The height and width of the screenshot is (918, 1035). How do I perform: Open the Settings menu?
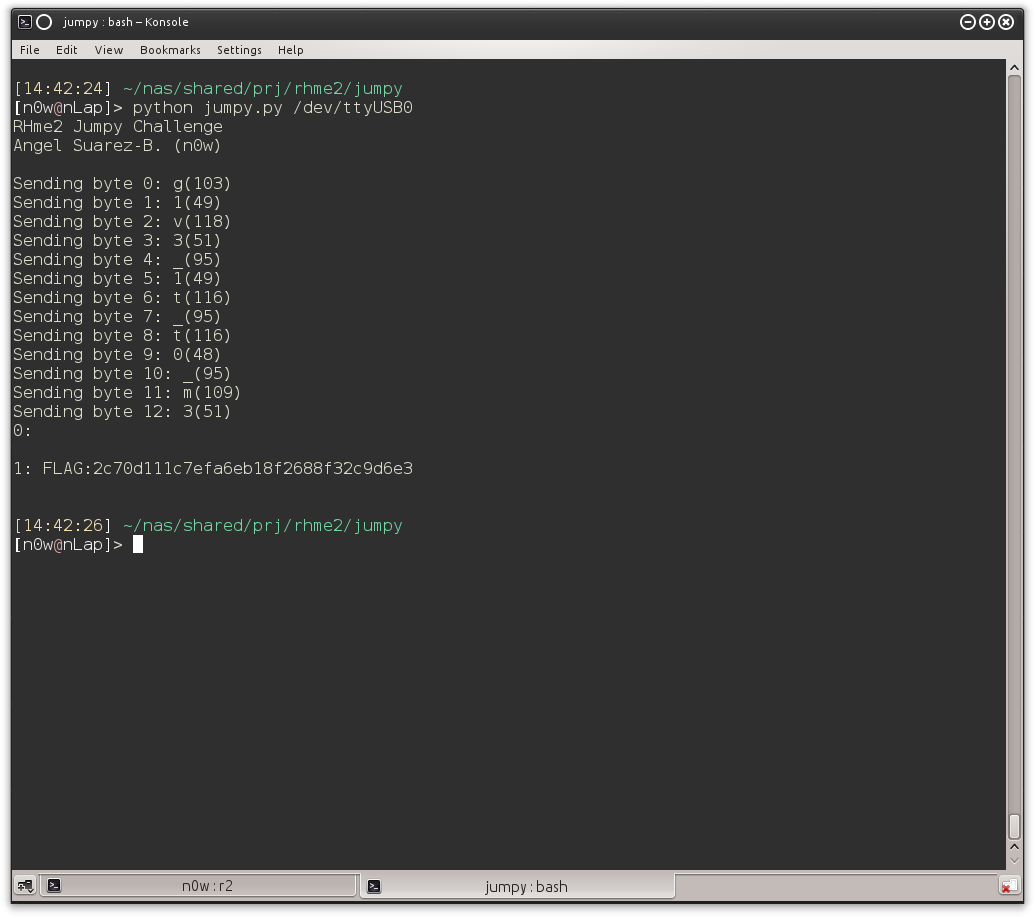pyautogui.click(x=239, y=49)
